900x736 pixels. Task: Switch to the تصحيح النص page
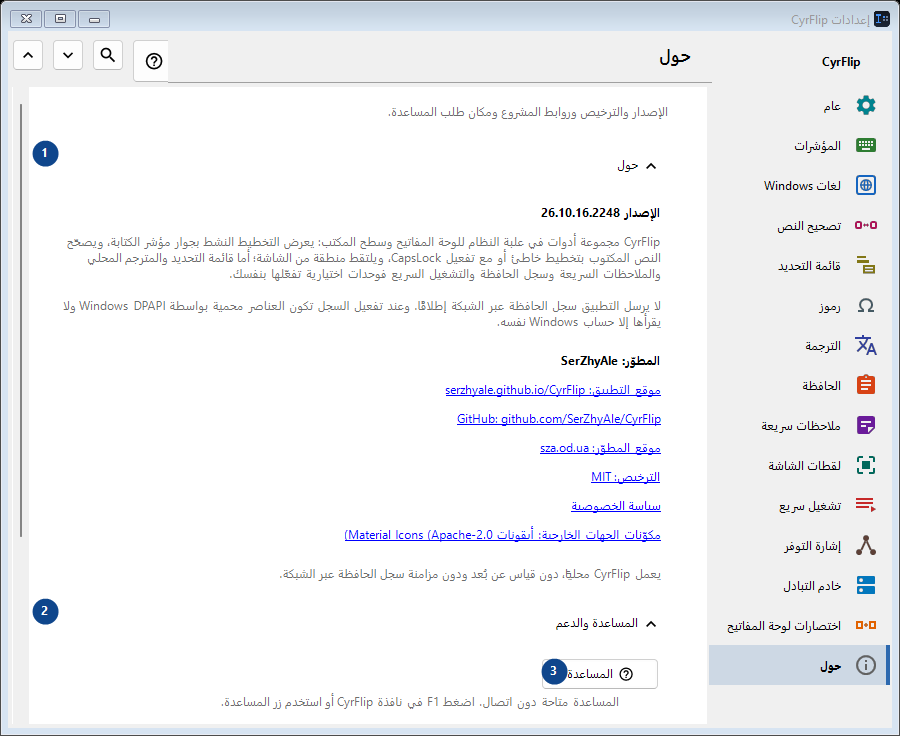point(809,226)
